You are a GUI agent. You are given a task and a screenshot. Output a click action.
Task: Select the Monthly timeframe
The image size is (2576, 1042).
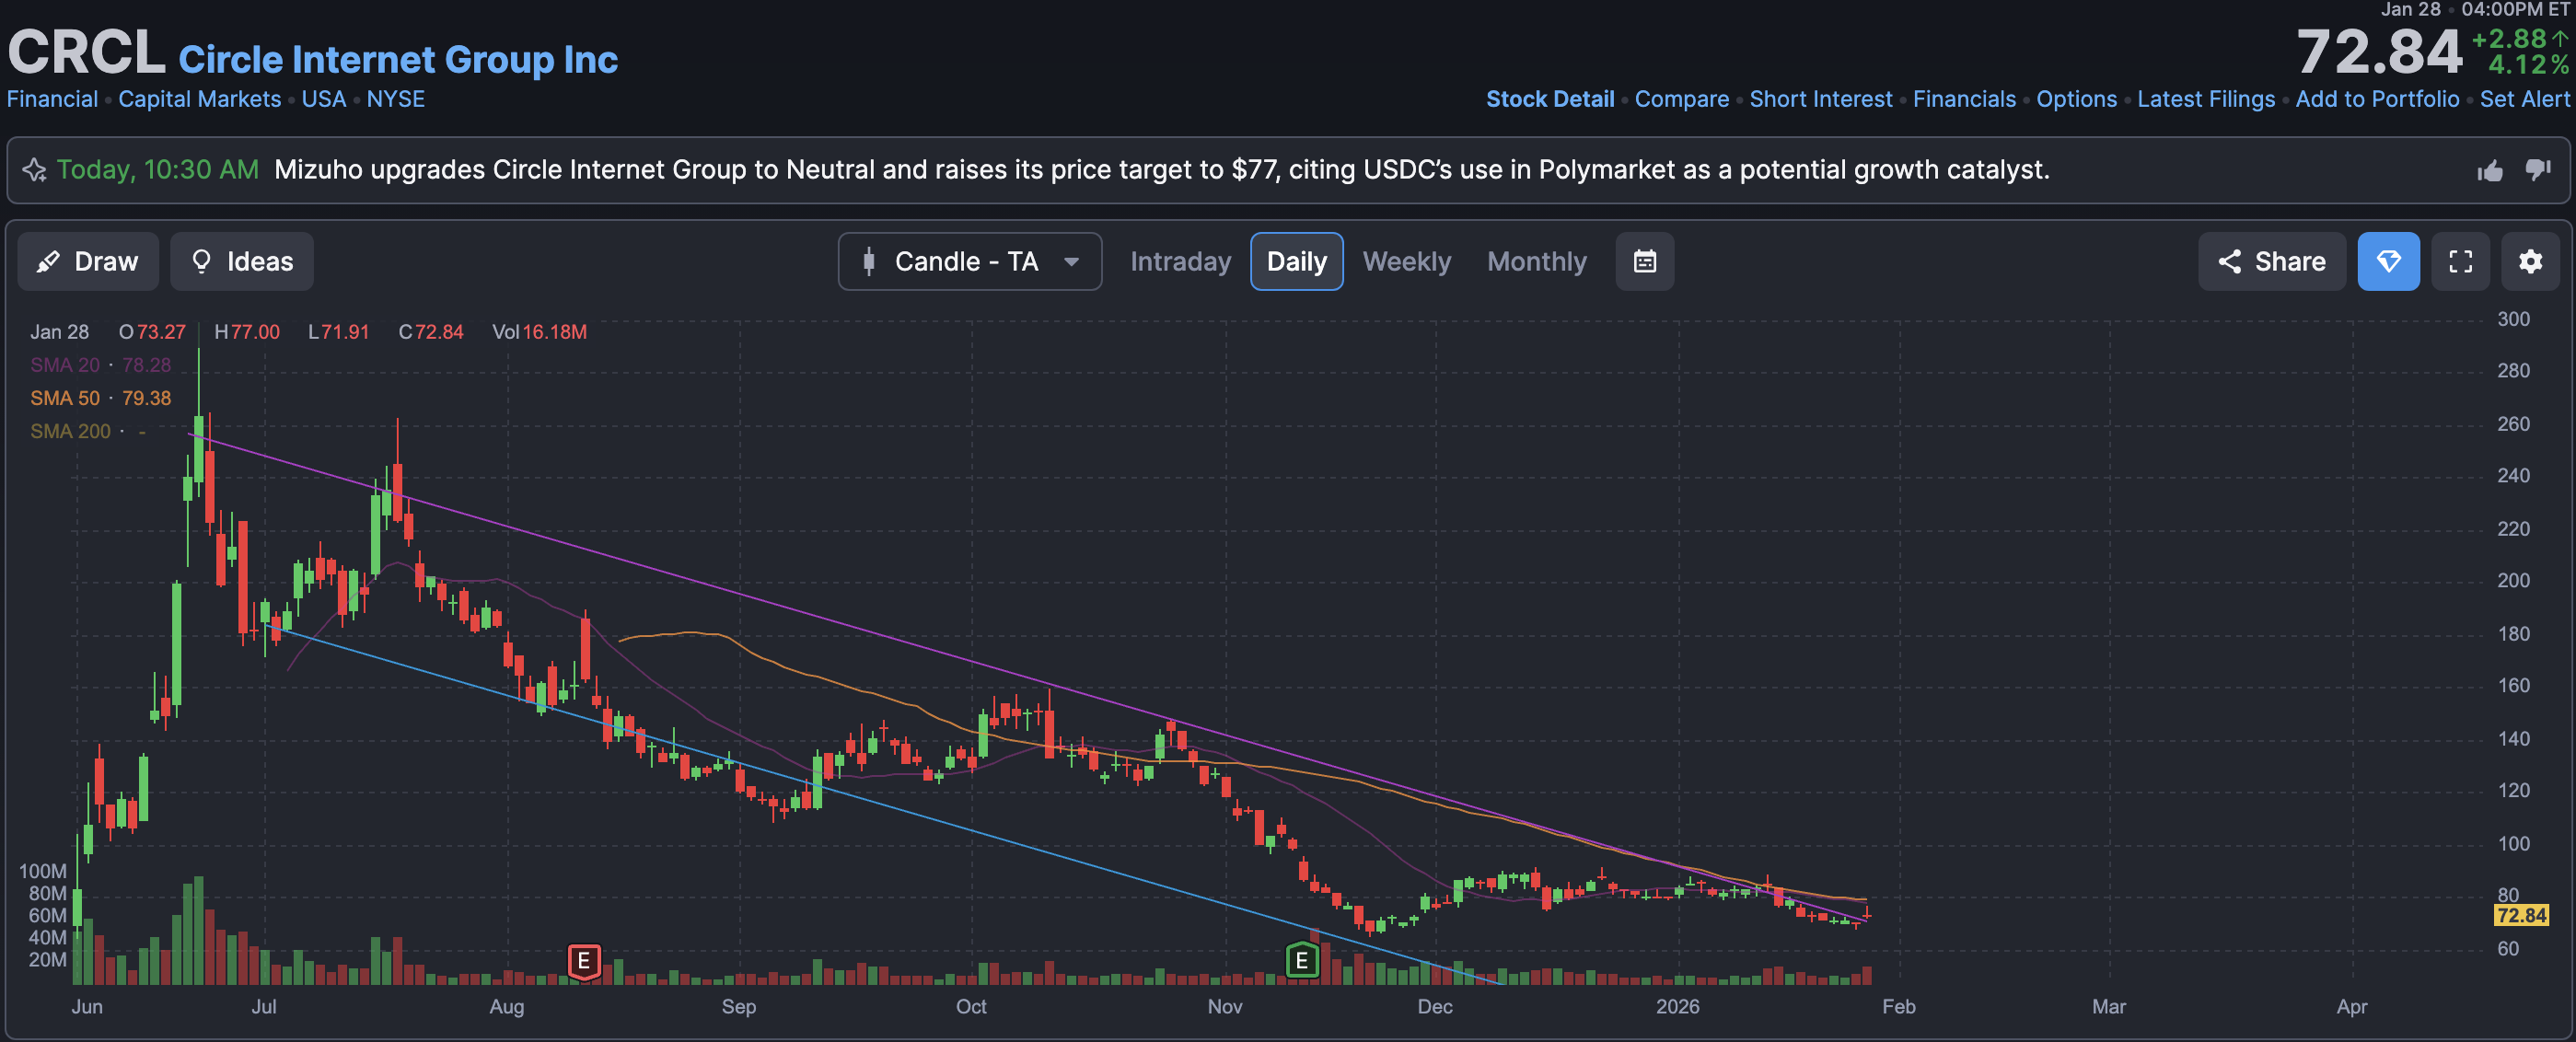tap(1536, 262)
